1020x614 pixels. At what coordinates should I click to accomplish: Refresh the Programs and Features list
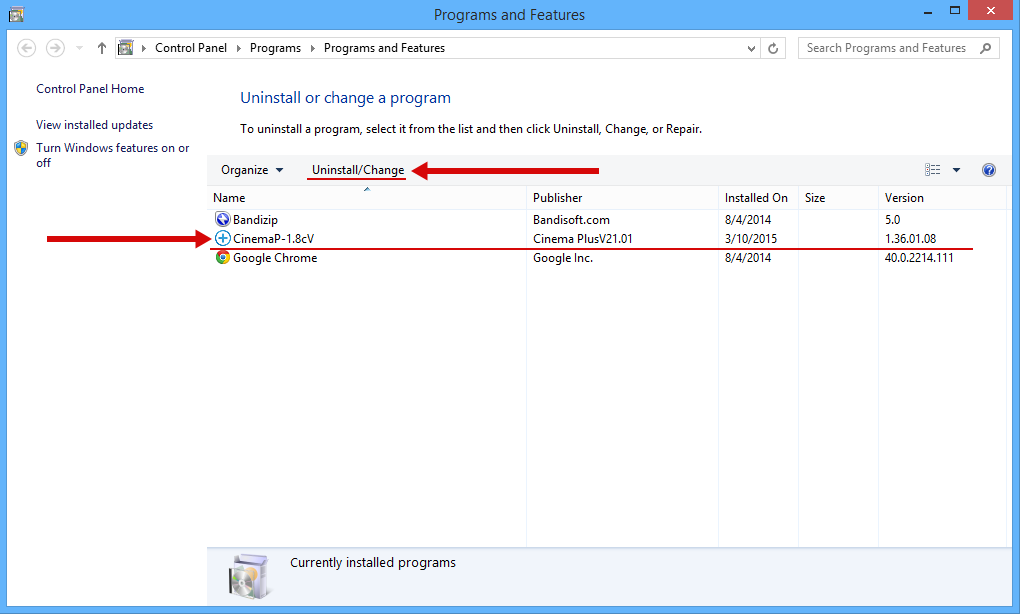tap(773, 48)
